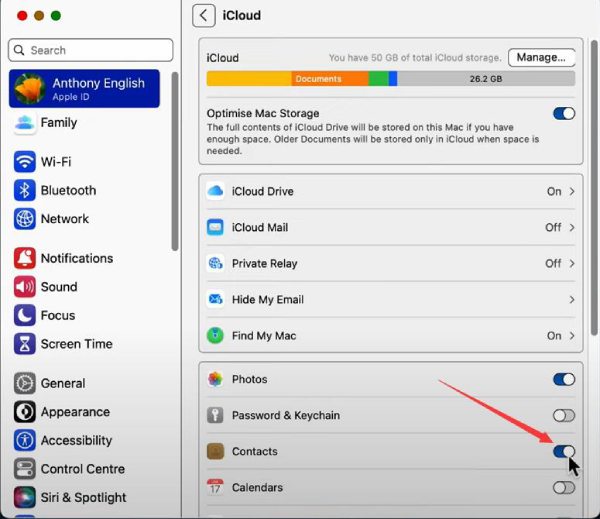The height and width of the screenshot is (519, 600).
Task: Go back with the back arrow button
Action: point(204,16)
